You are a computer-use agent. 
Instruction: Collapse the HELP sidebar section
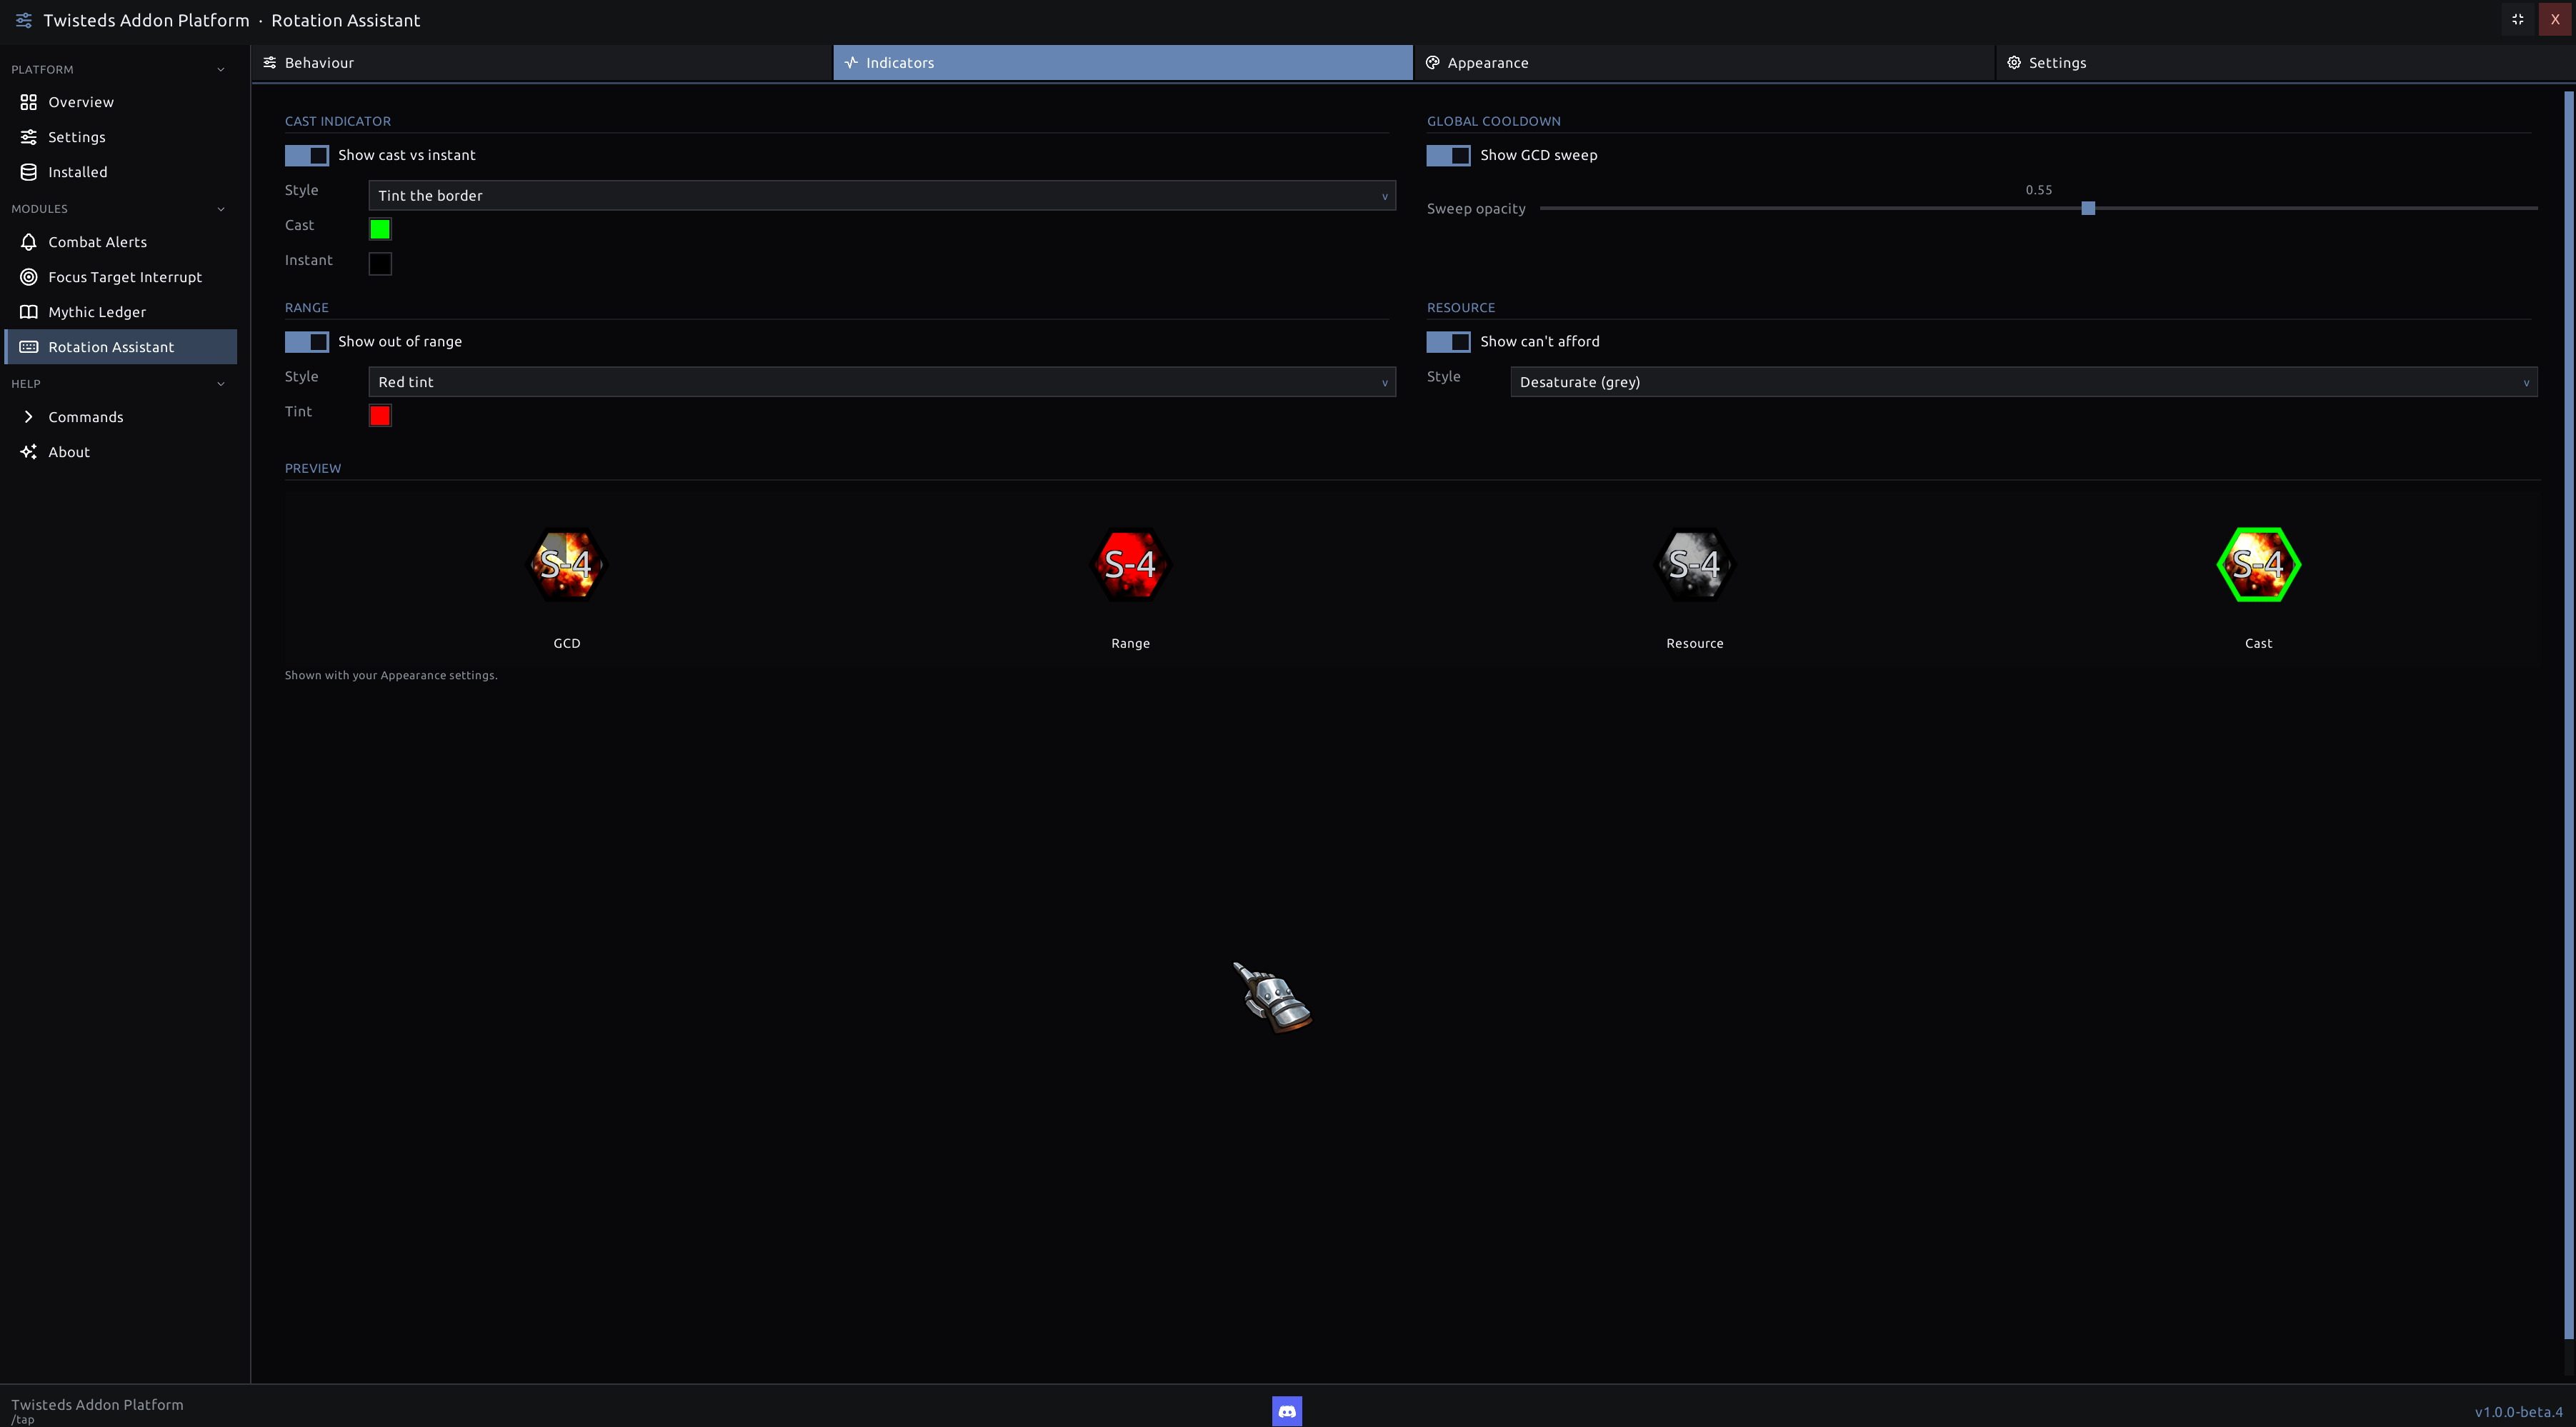point(118,384)
